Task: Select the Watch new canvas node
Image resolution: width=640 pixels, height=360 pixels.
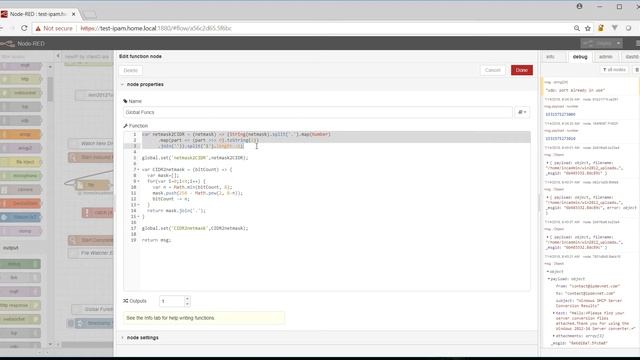Action: click(x=92, y=144)
